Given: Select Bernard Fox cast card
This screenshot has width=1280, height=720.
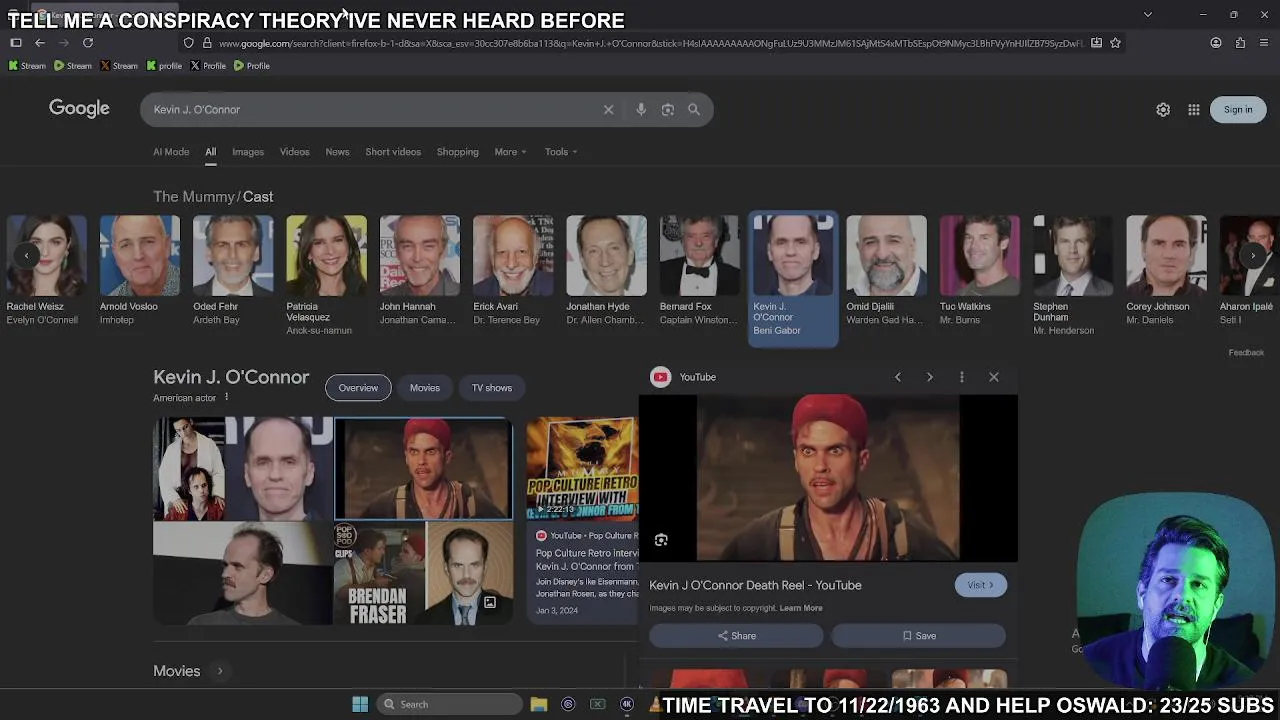Looking at the screenshot, I should [x=699, y=270].
